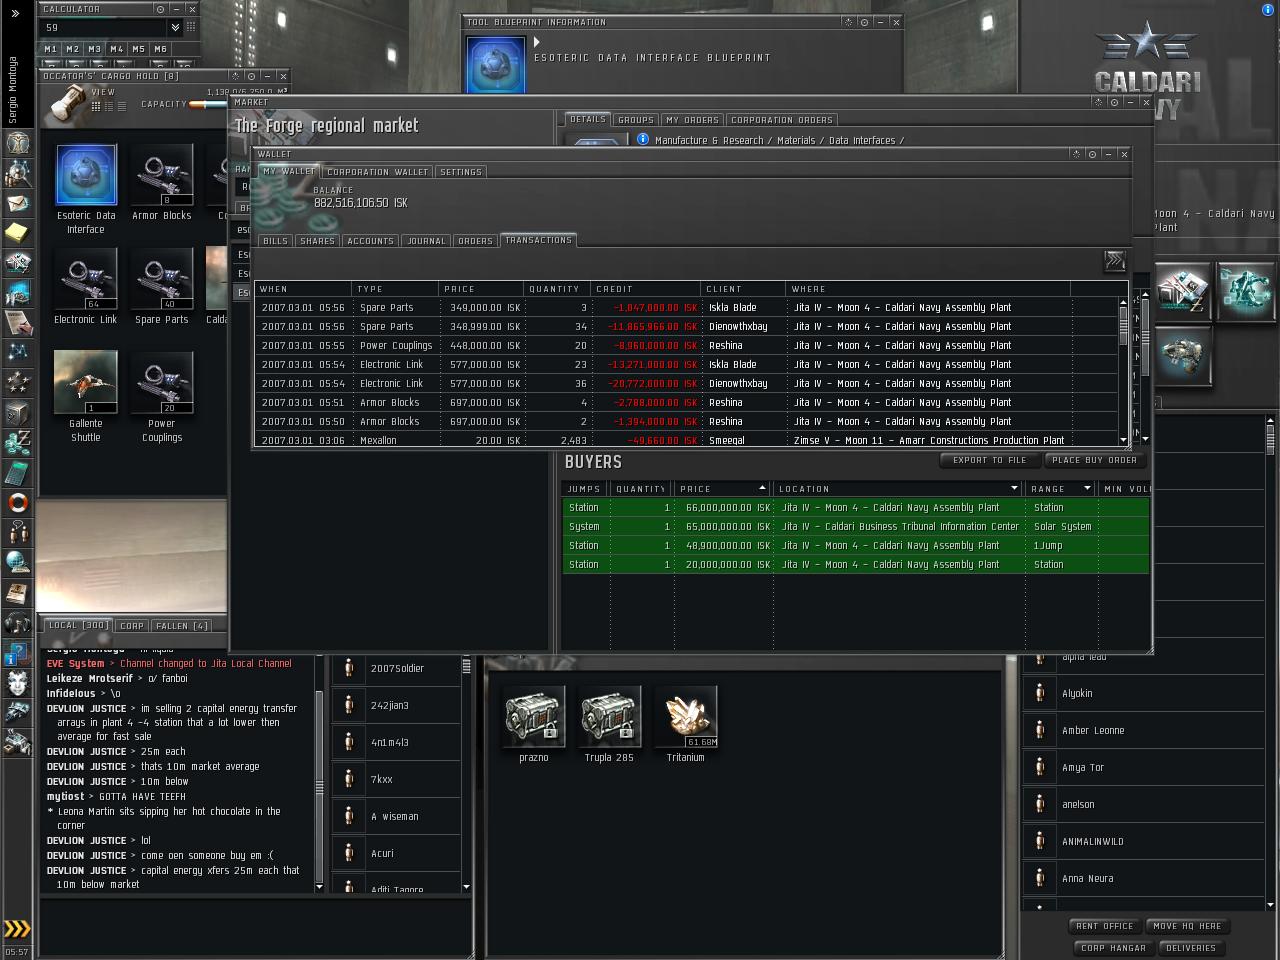This screenshot has width=1280, height=960.
Task: Click the Esoteric Data Interface Blueprint icon
Action: tap(496, 66)
